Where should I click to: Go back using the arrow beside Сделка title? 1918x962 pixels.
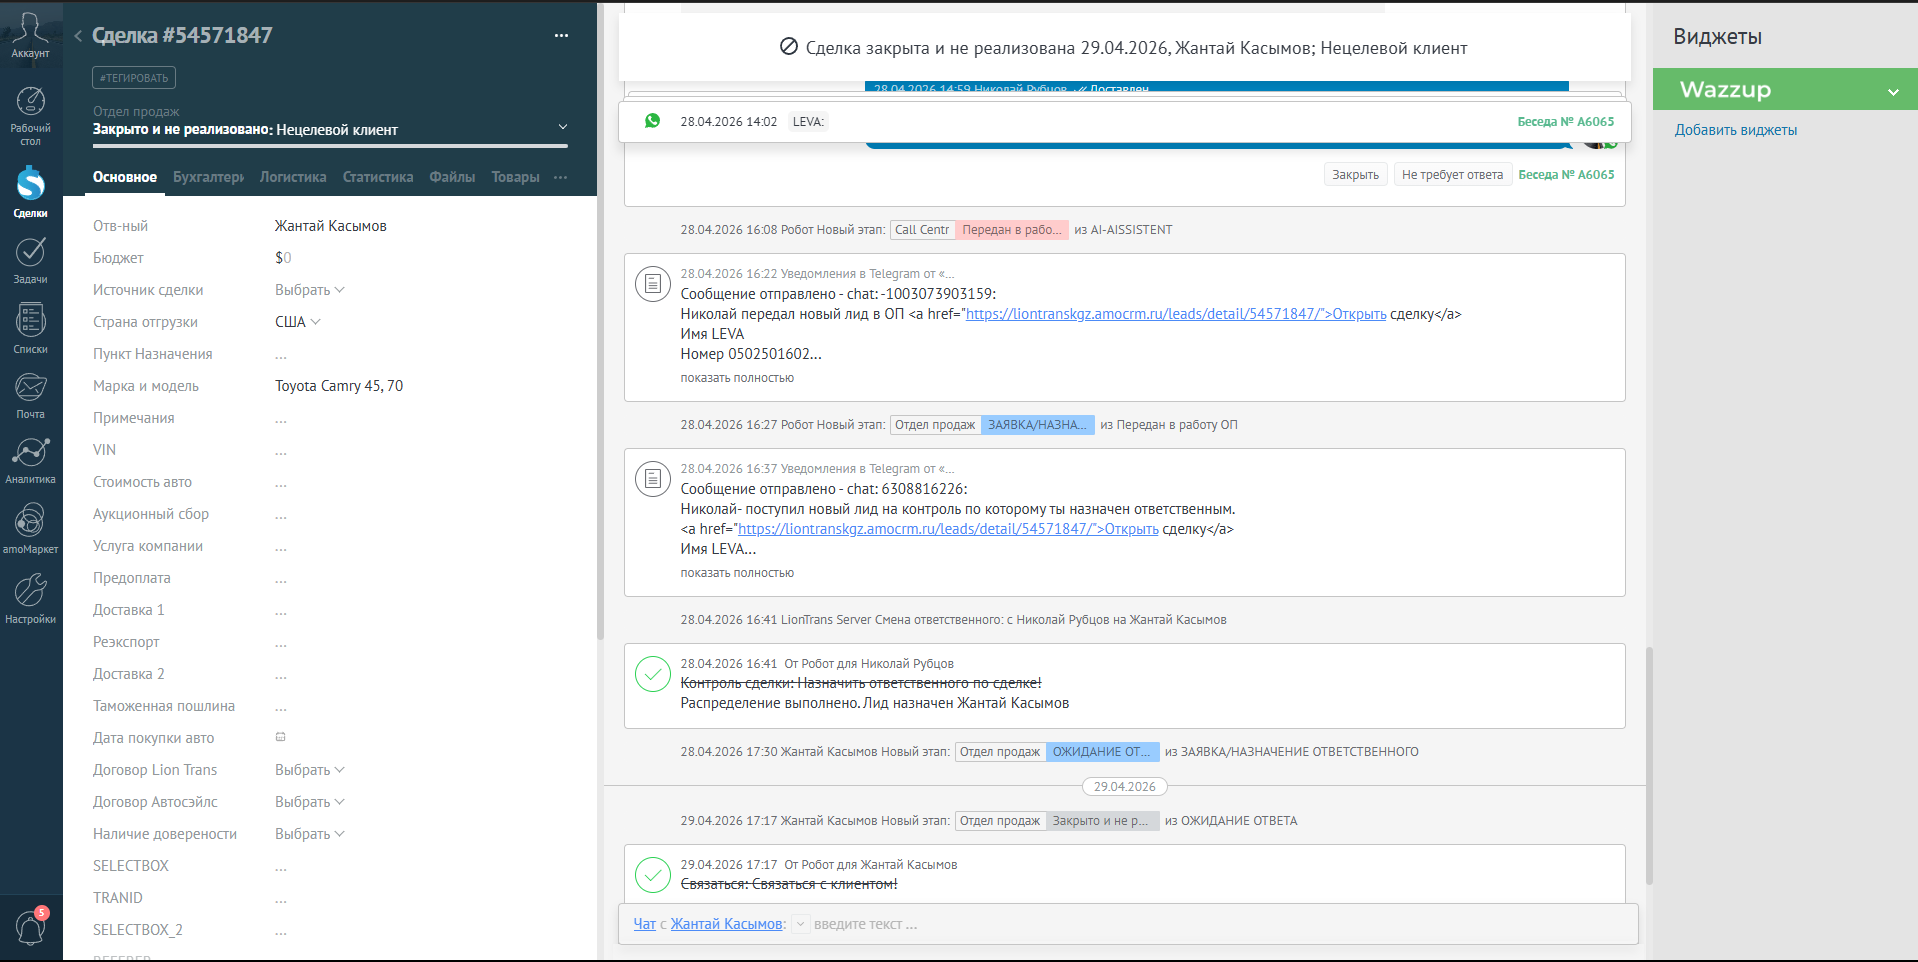pos(78,36)
